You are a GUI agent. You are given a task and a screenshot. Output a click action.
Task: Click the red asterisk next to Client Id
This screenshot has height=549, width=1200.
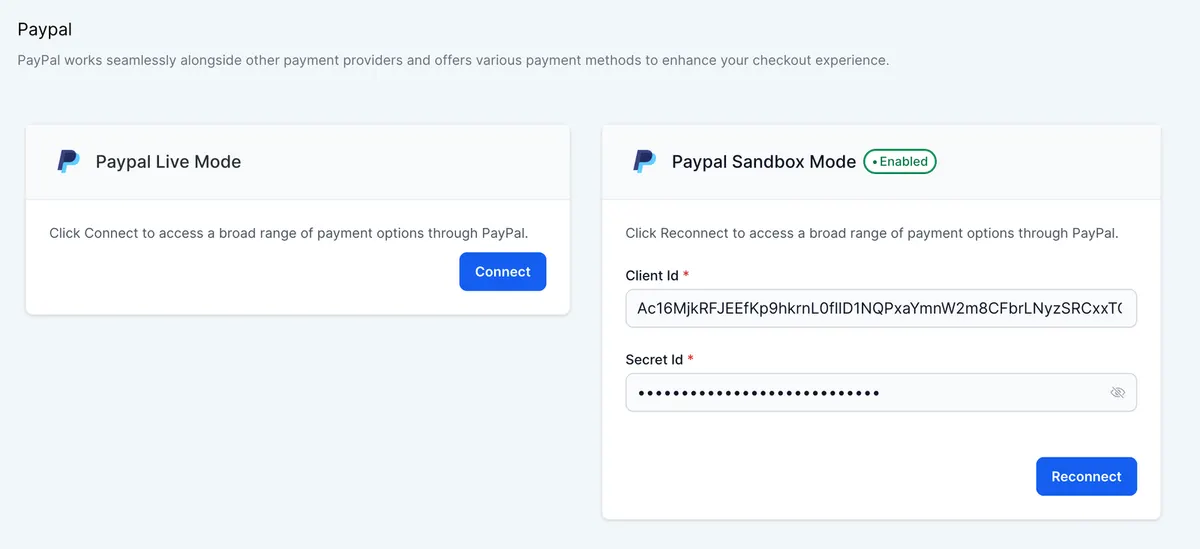(687, 274)
